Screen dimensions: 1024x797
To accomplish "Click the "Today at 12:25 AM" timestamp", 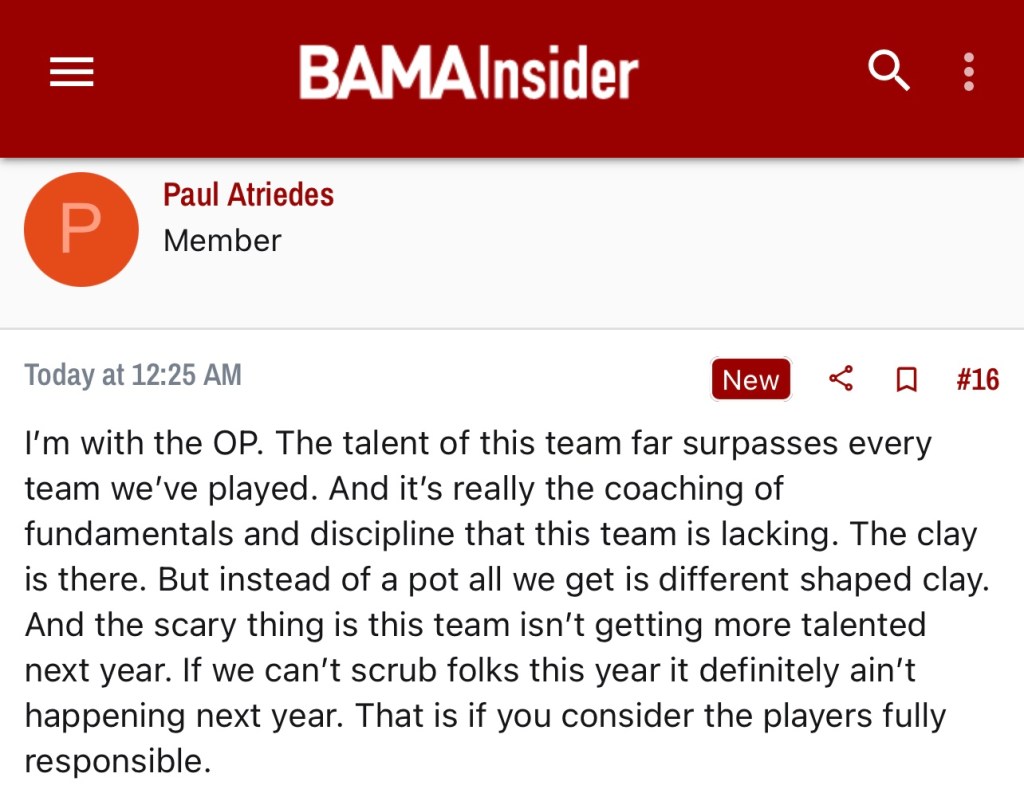I will [133, 375].
